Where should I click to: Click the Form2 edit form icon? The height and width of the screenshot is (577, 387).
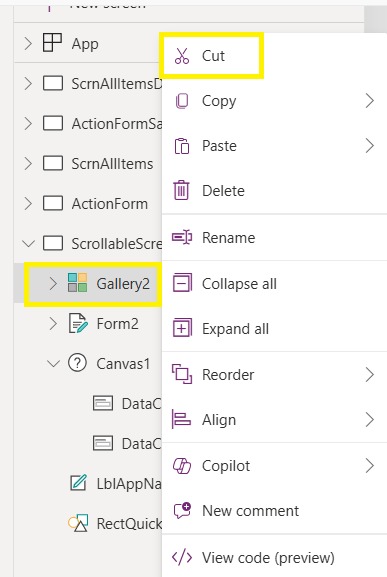point(78,323)
